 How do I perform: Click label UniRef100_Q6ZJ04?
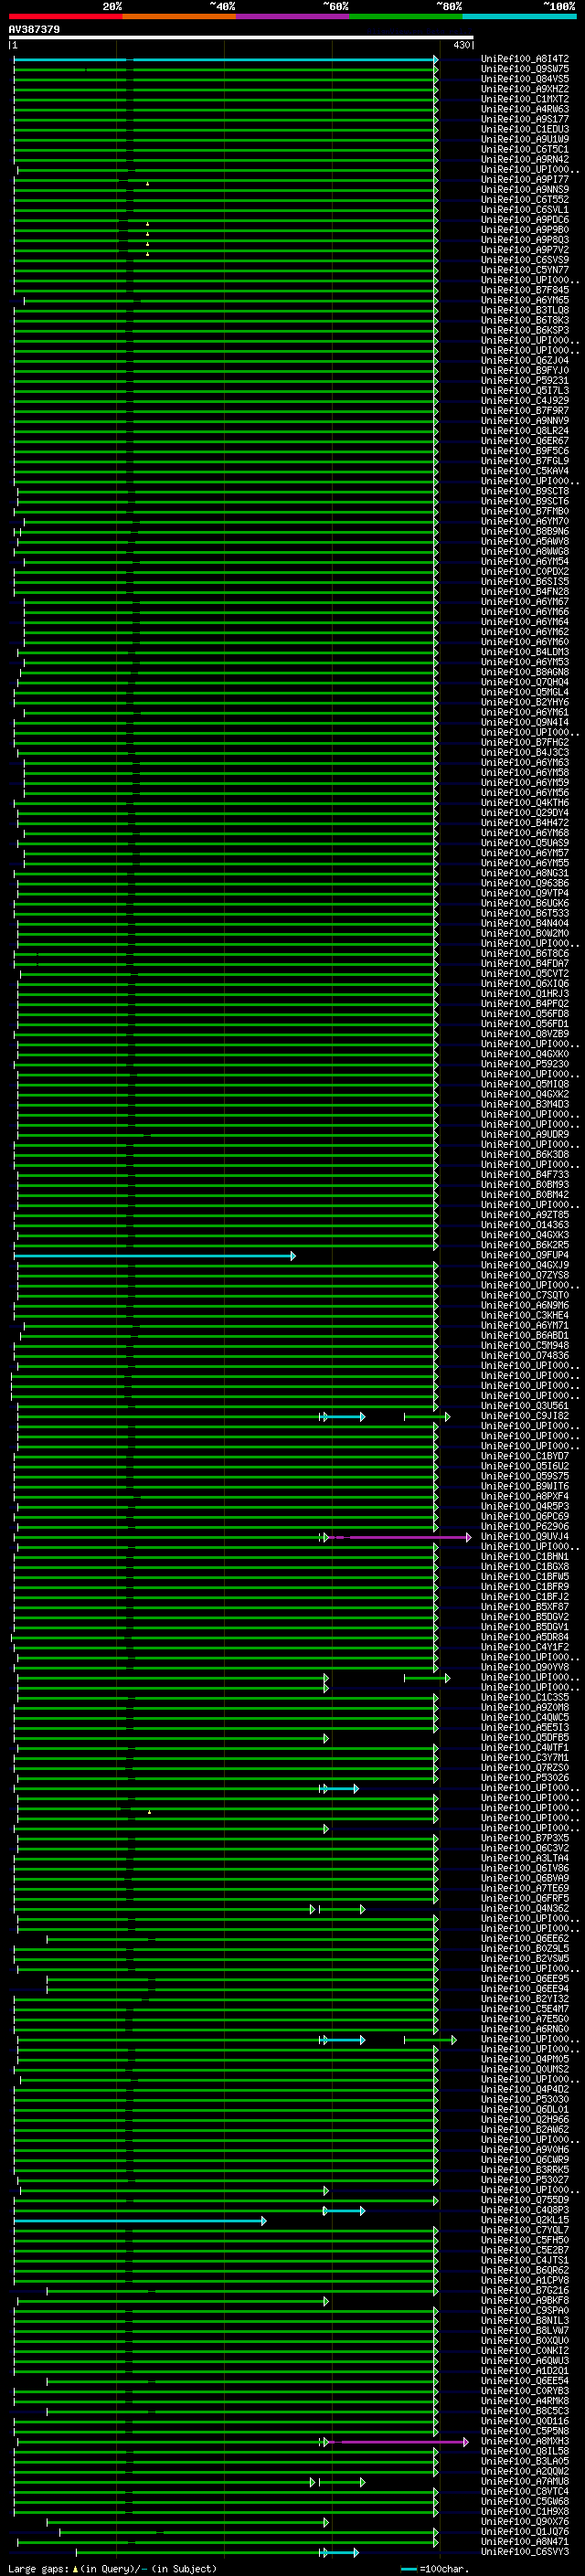(x=525, y=361)
